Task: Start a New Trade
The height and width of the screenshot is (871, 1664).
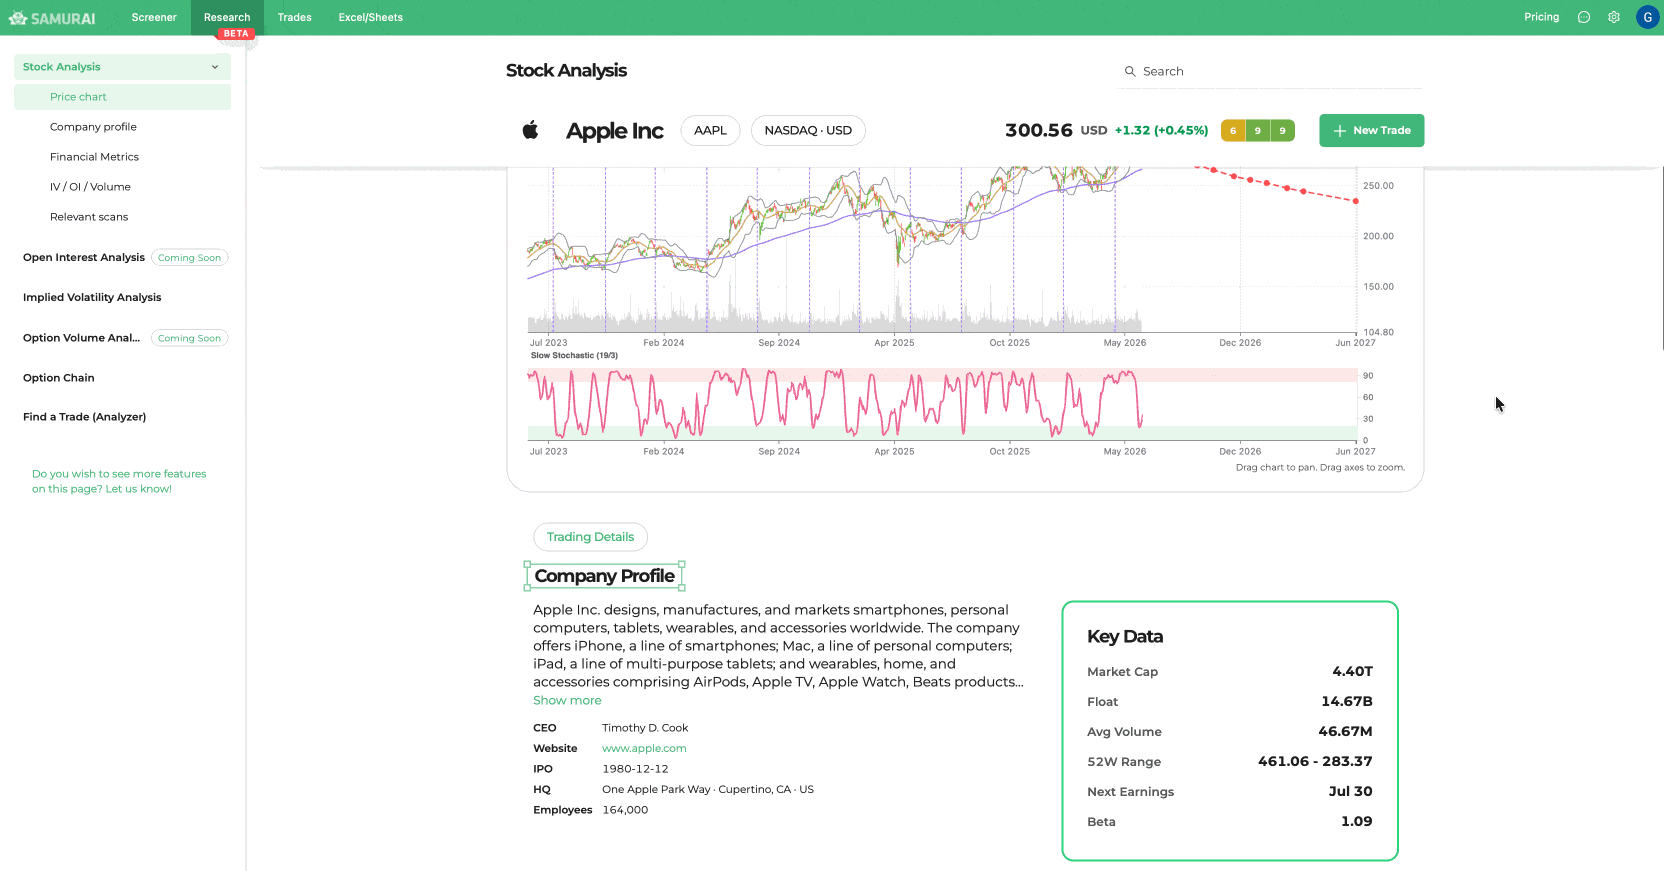Action: [x=1371, y=130]
